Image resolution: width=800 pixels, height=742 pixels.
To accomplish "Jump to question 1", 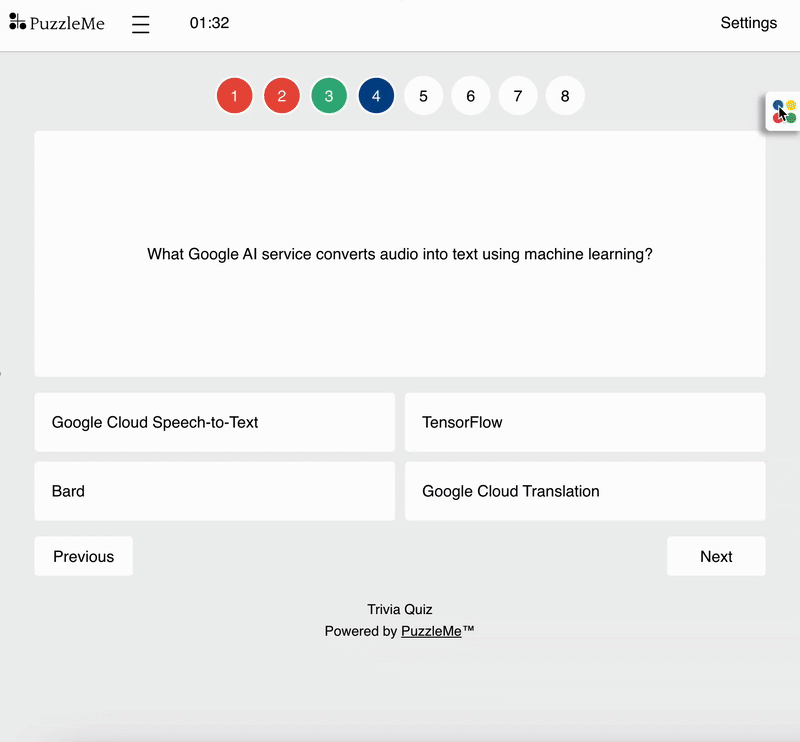I will pos(235,96).
